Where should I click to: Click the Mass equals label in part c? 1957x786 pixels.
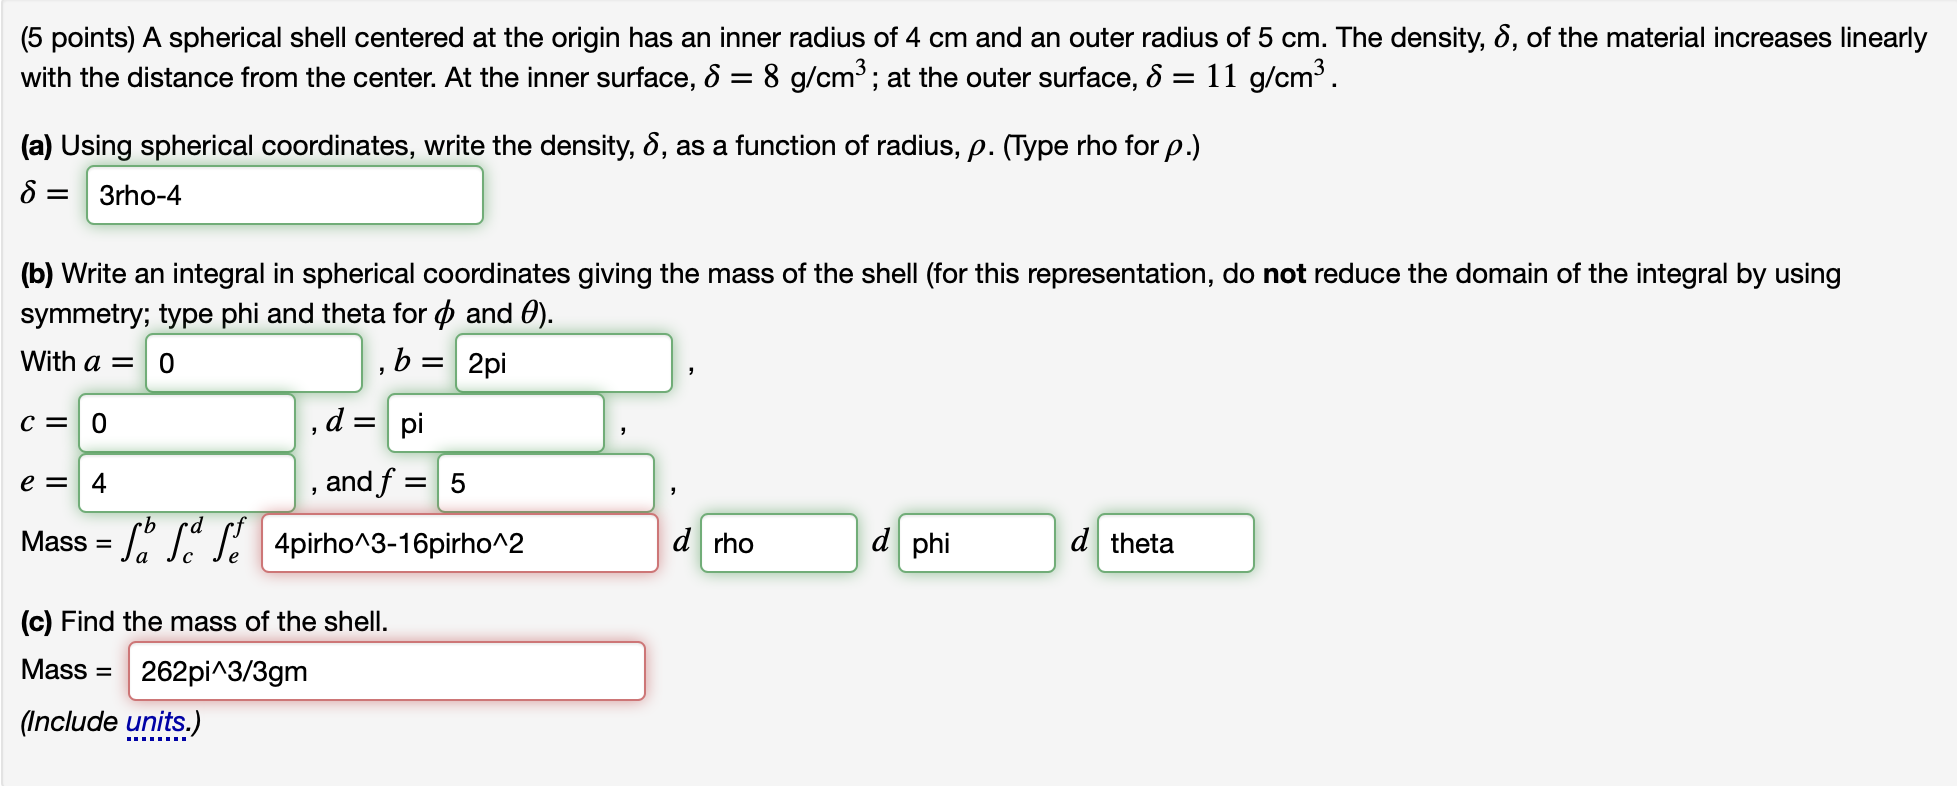tap(65, 670)
